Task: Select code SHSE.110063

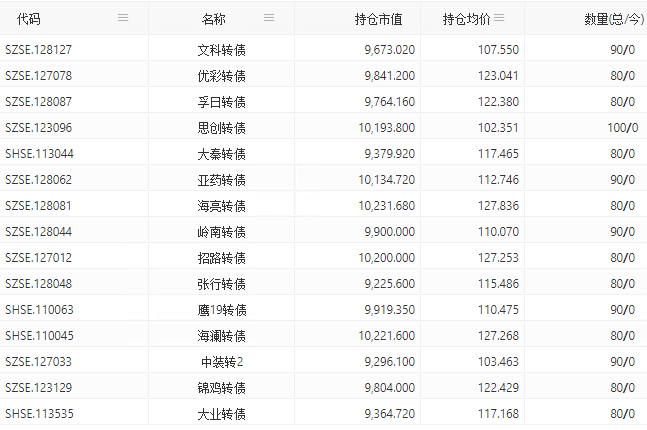Action: tap(39, 310)
